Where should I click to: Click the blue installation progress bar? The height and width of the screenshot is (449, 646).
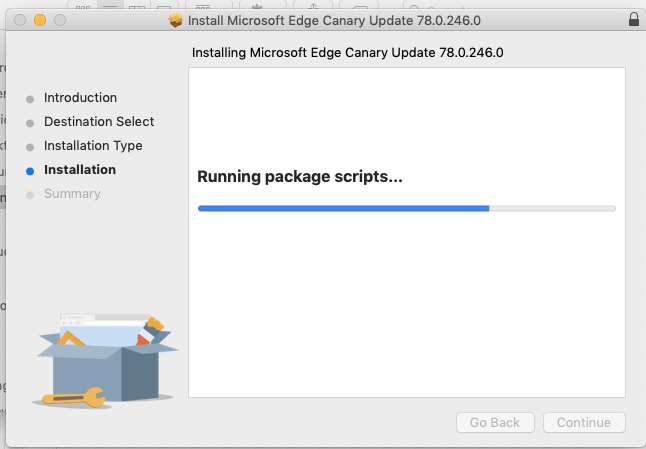pyautogui.click(x=407, y=208)
